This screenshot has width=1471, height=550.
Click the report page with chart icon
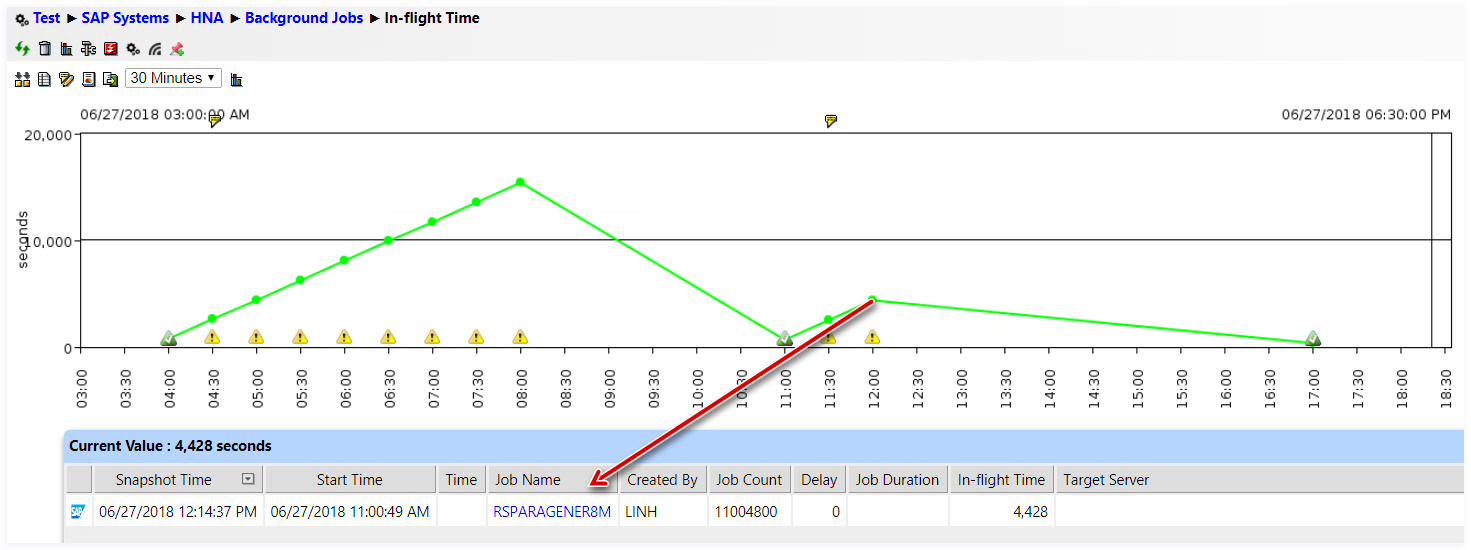point(88,79)
